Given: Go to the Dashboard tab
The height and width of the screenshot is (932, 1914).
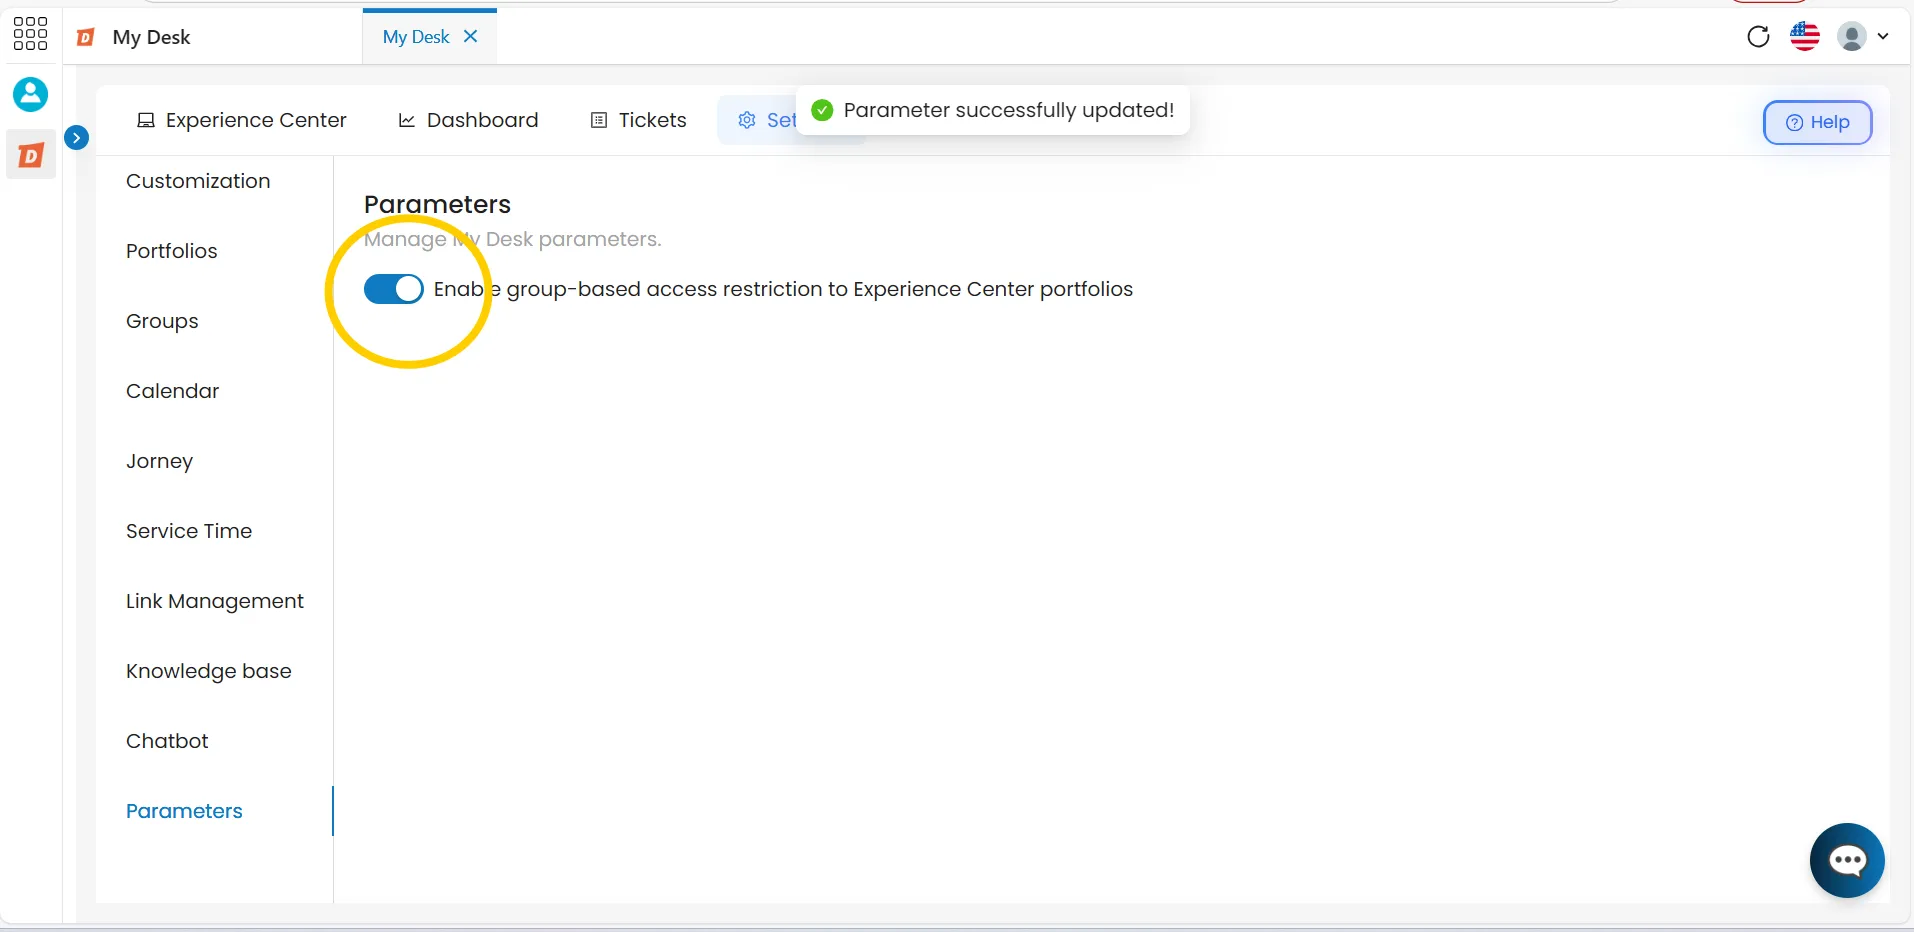Looking at the screenshot, I should pos(468,120).
